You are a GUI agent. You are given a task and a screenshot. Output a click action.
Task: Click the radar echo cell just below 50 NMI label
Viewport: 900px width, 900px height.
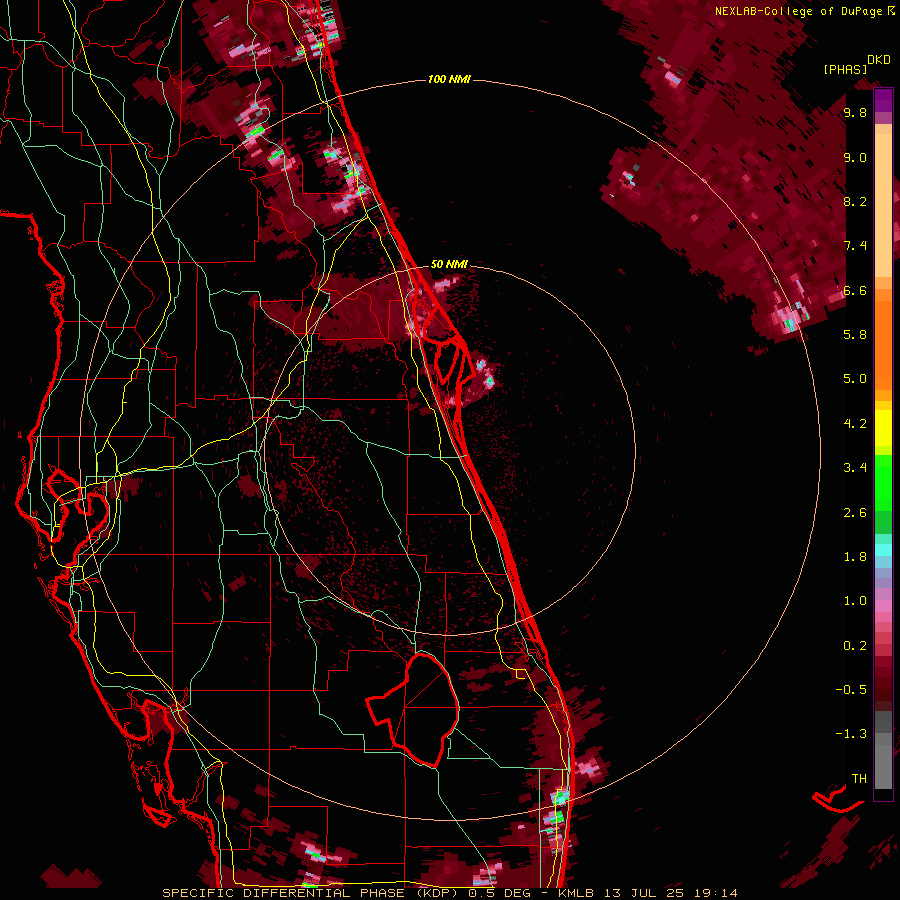(x=446, y=284)
